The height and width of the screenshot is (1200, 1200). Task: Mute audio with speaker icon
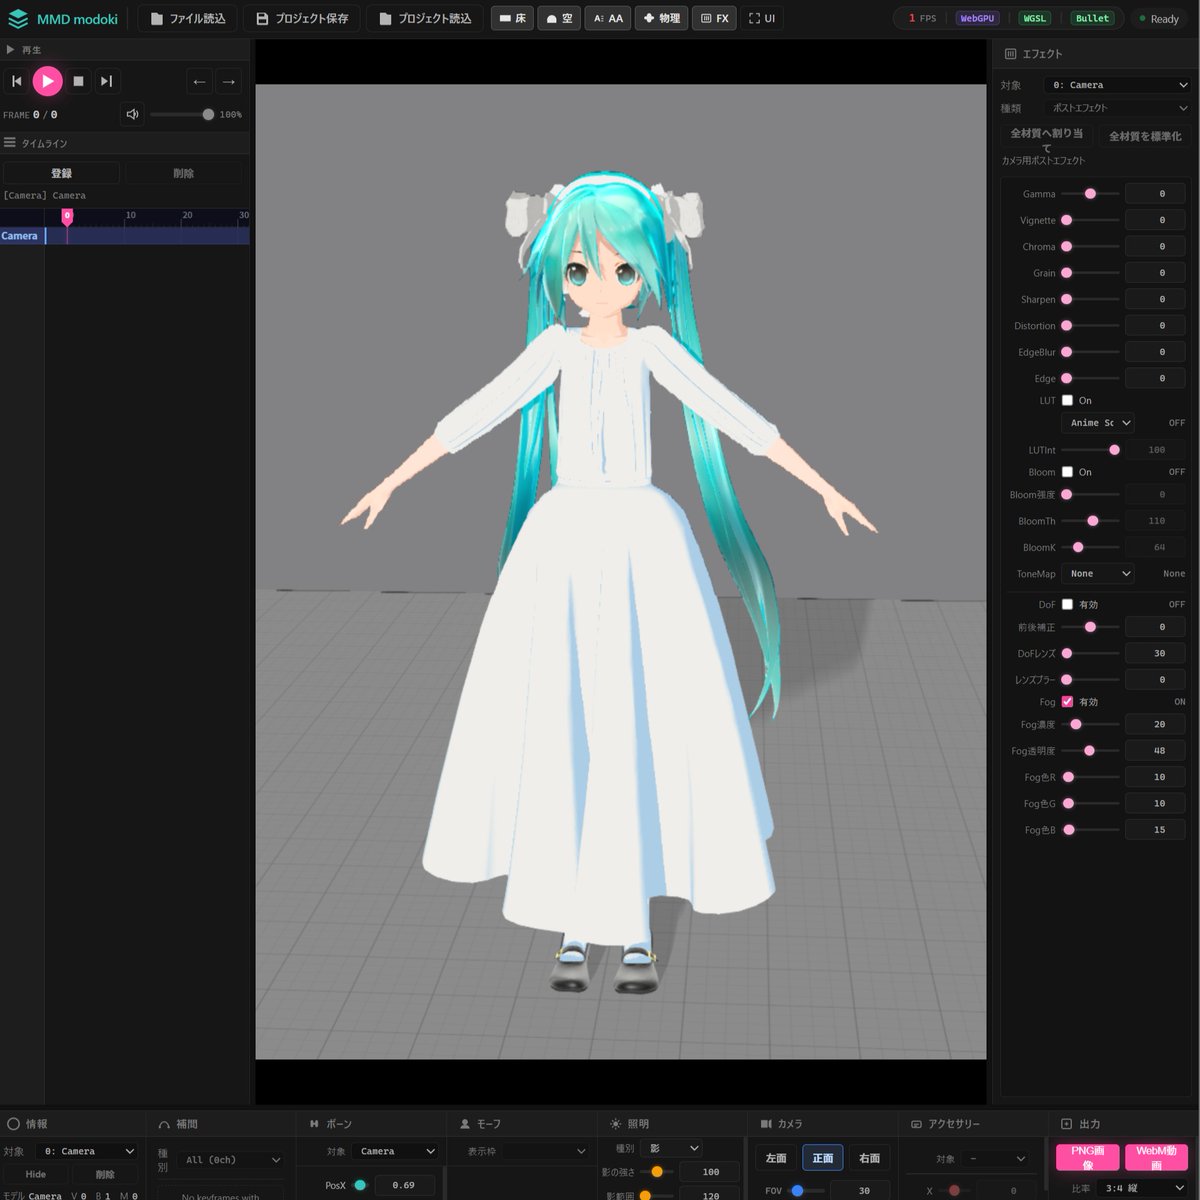point(132,114)
